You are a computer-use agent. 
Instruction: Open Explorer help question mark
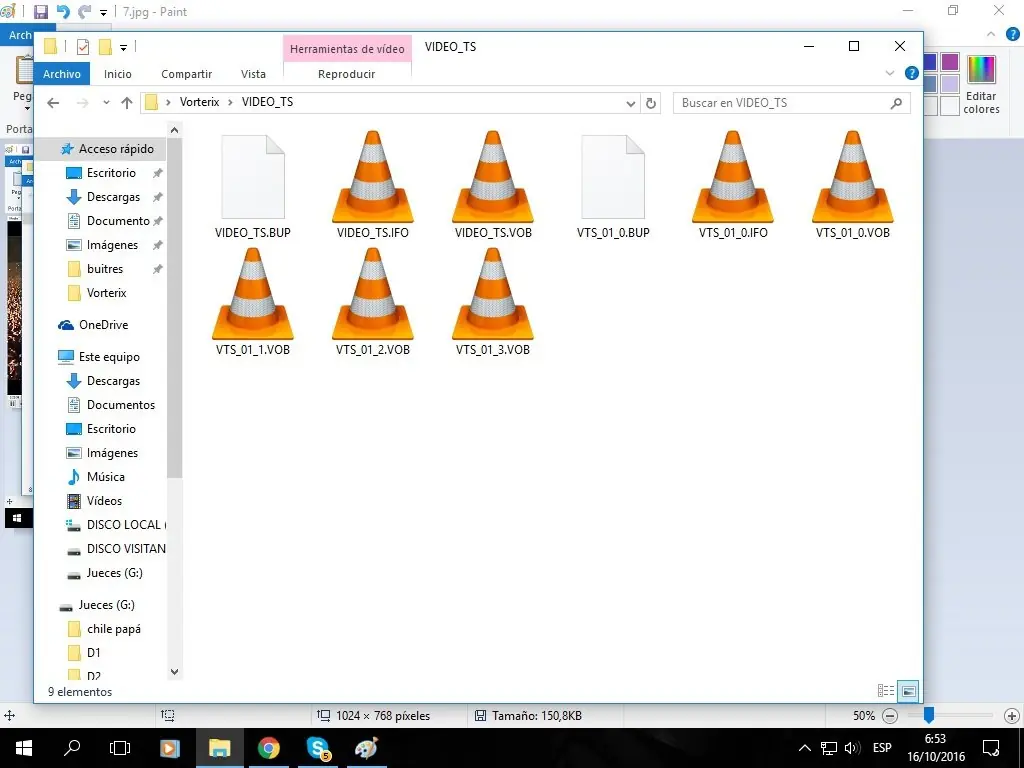click(912, 73)
